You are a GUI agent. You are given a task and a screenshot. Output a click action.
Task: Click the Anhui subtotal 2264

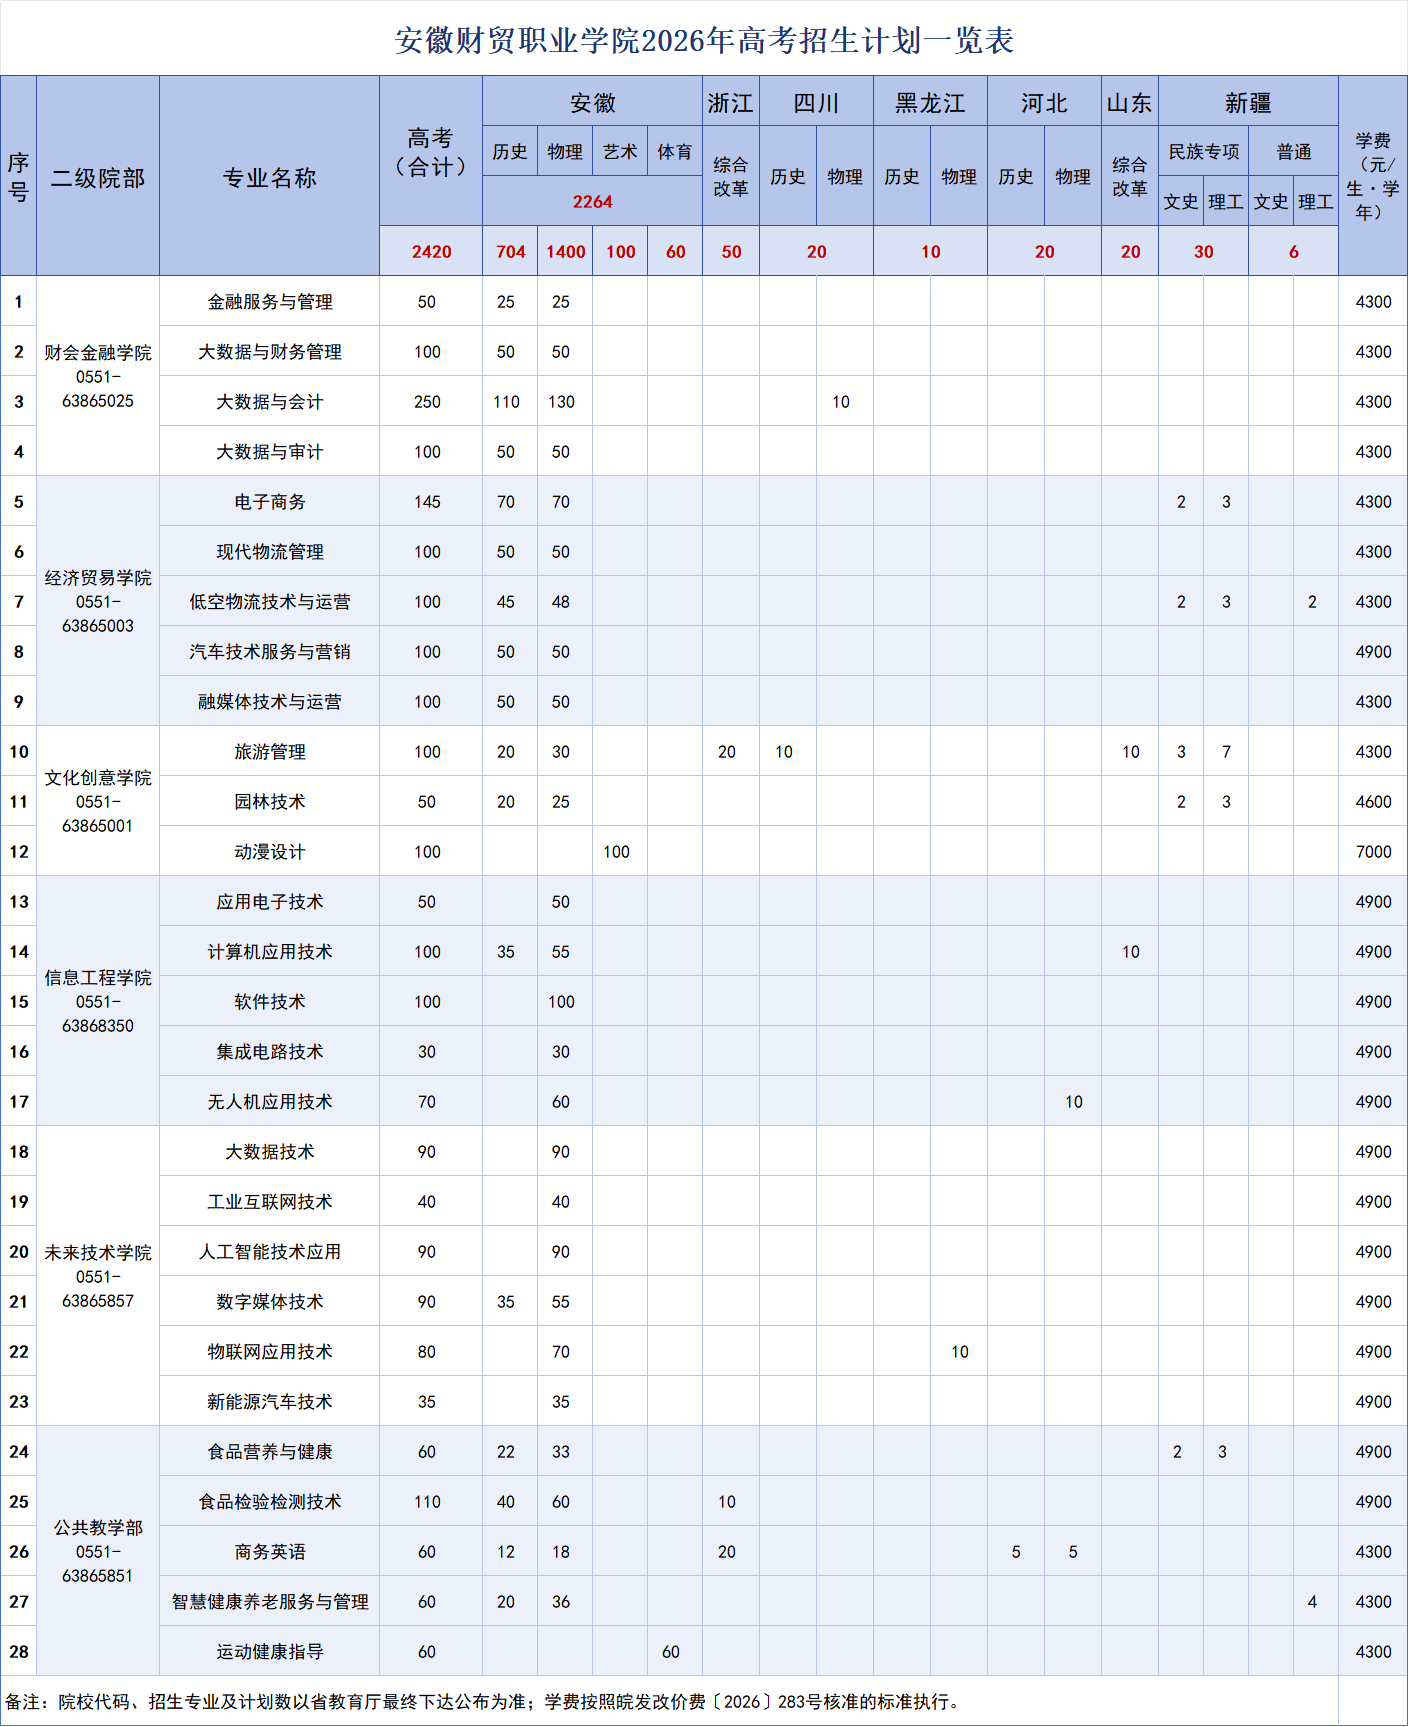pyautogui.click(x=592, y=201)
